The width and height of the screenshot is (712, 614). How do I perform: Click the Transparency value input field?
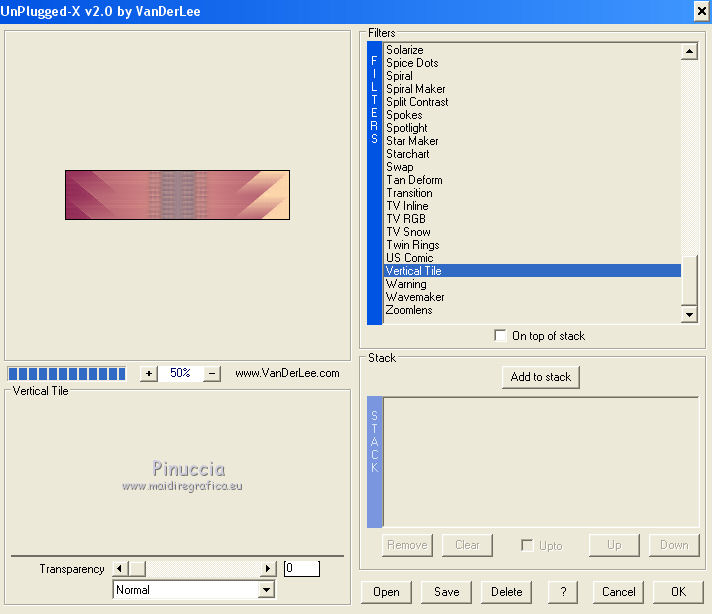click(x=302, y=569)
